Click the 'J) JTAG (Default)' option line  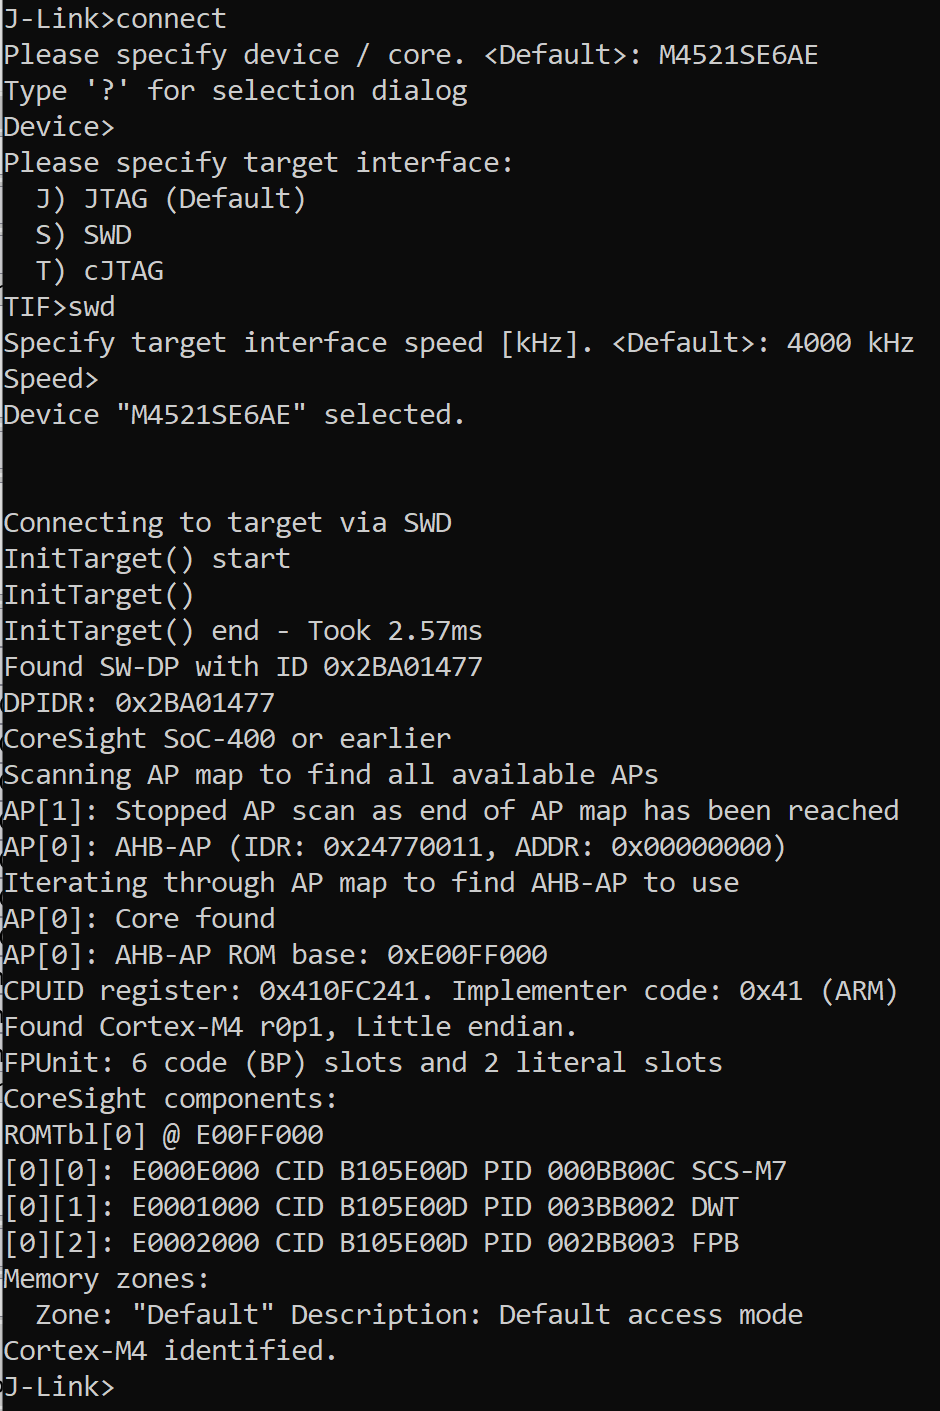coord(170,199)
